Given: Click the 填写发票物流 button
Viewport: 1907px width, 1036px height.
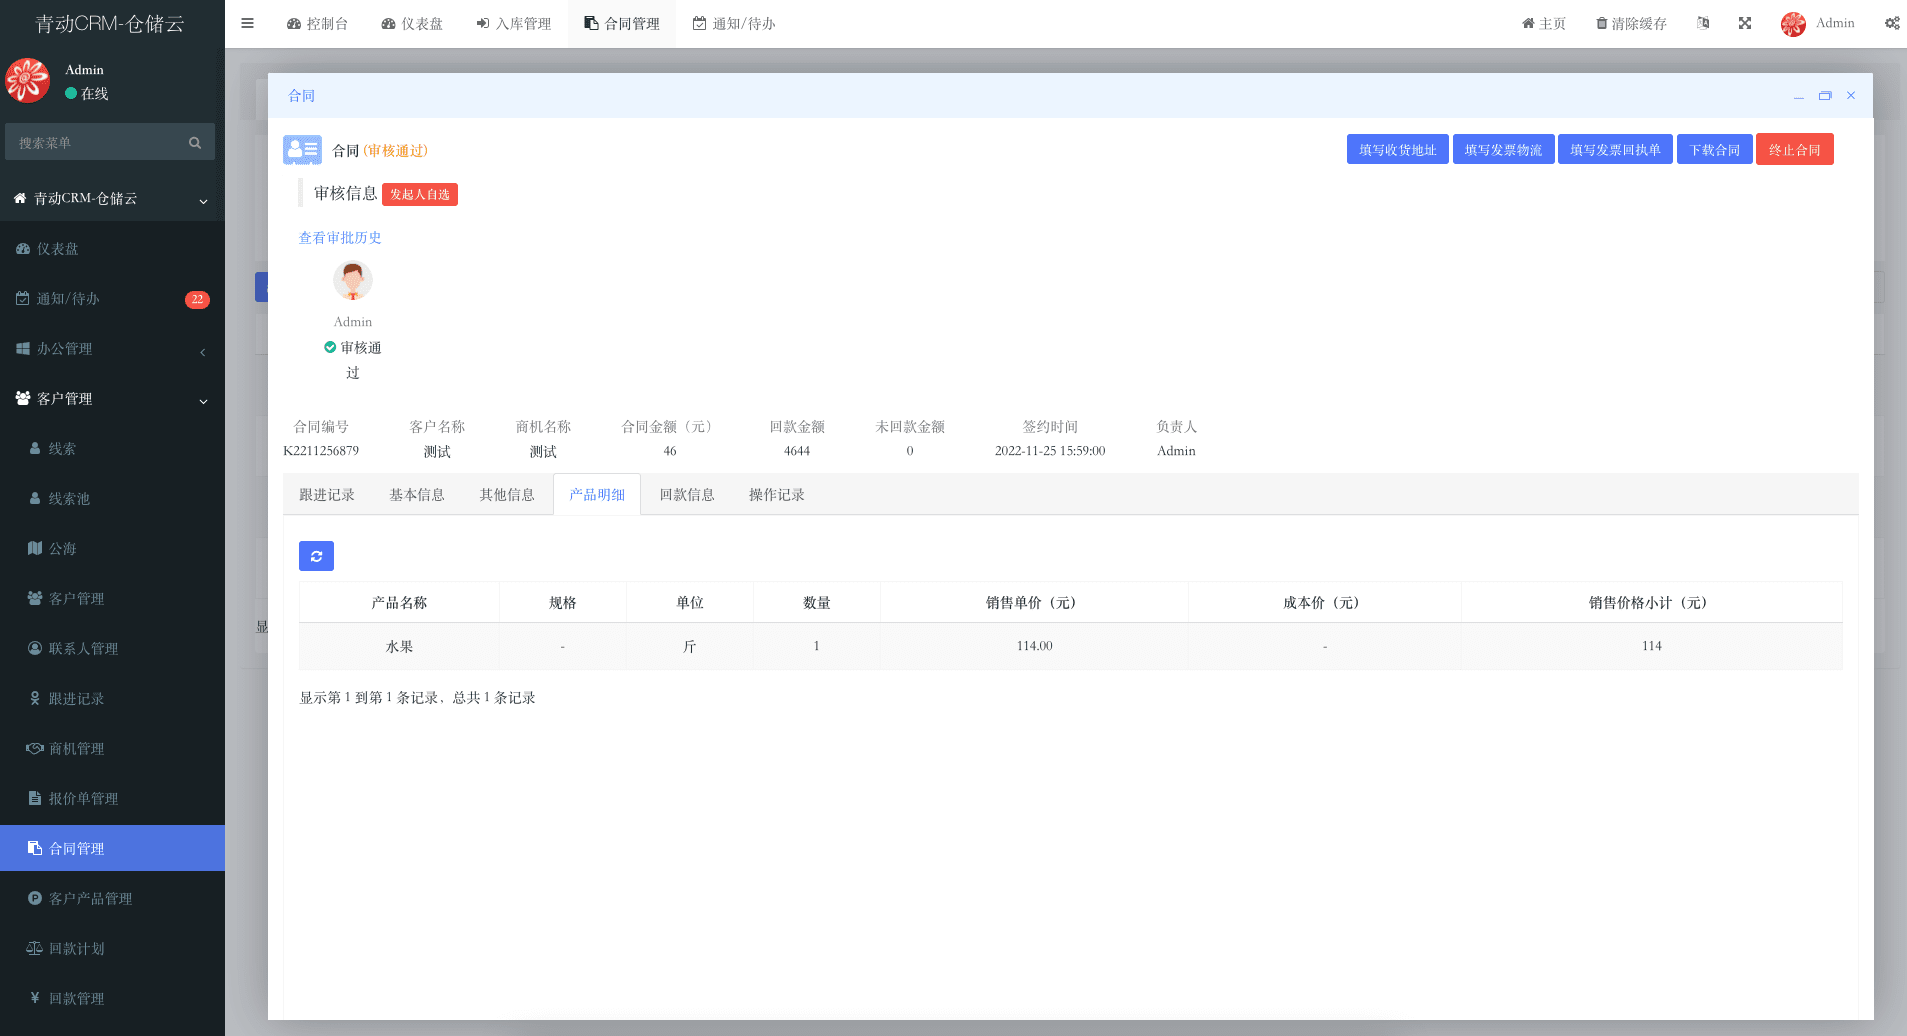Looking at the screenshot, I should tap(1503, 150).
